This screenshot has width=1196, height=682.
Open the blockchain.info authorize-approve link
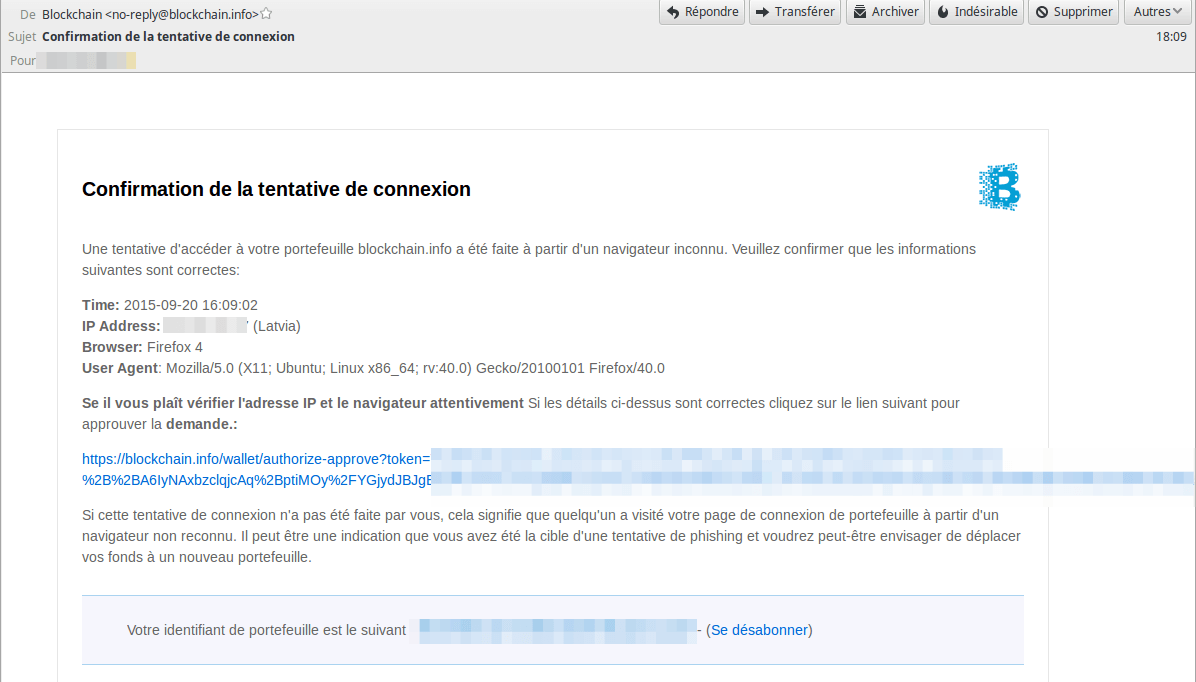click(x=256, y=459)
